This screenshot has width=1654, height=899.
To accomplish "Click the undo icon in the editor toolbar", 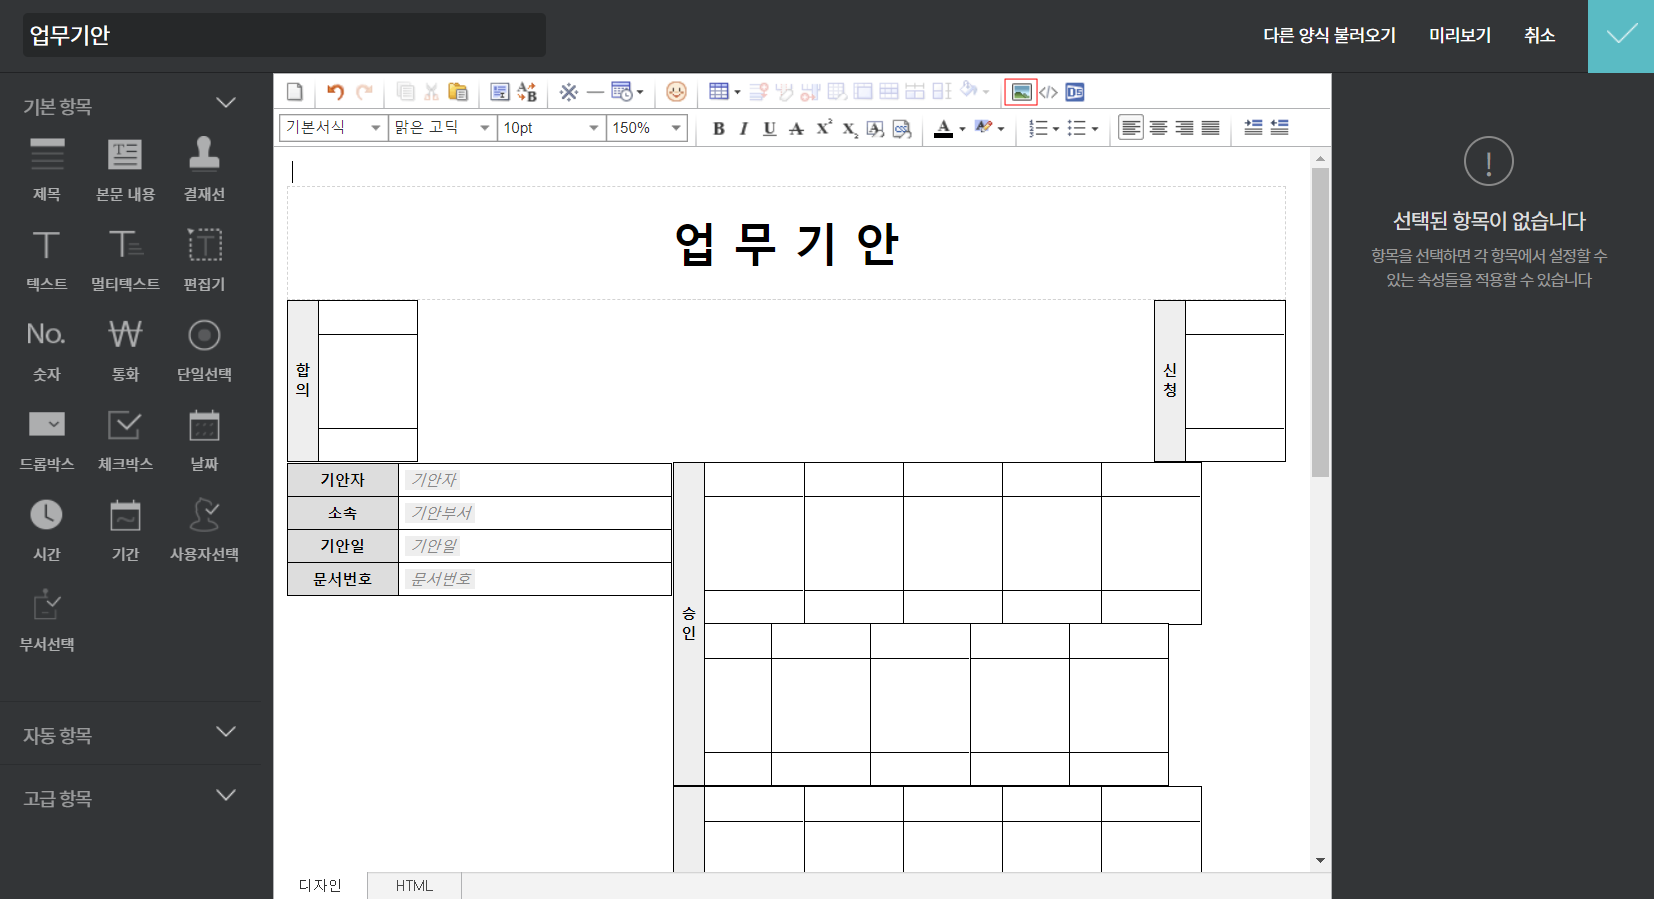I will tap(335, 92).
